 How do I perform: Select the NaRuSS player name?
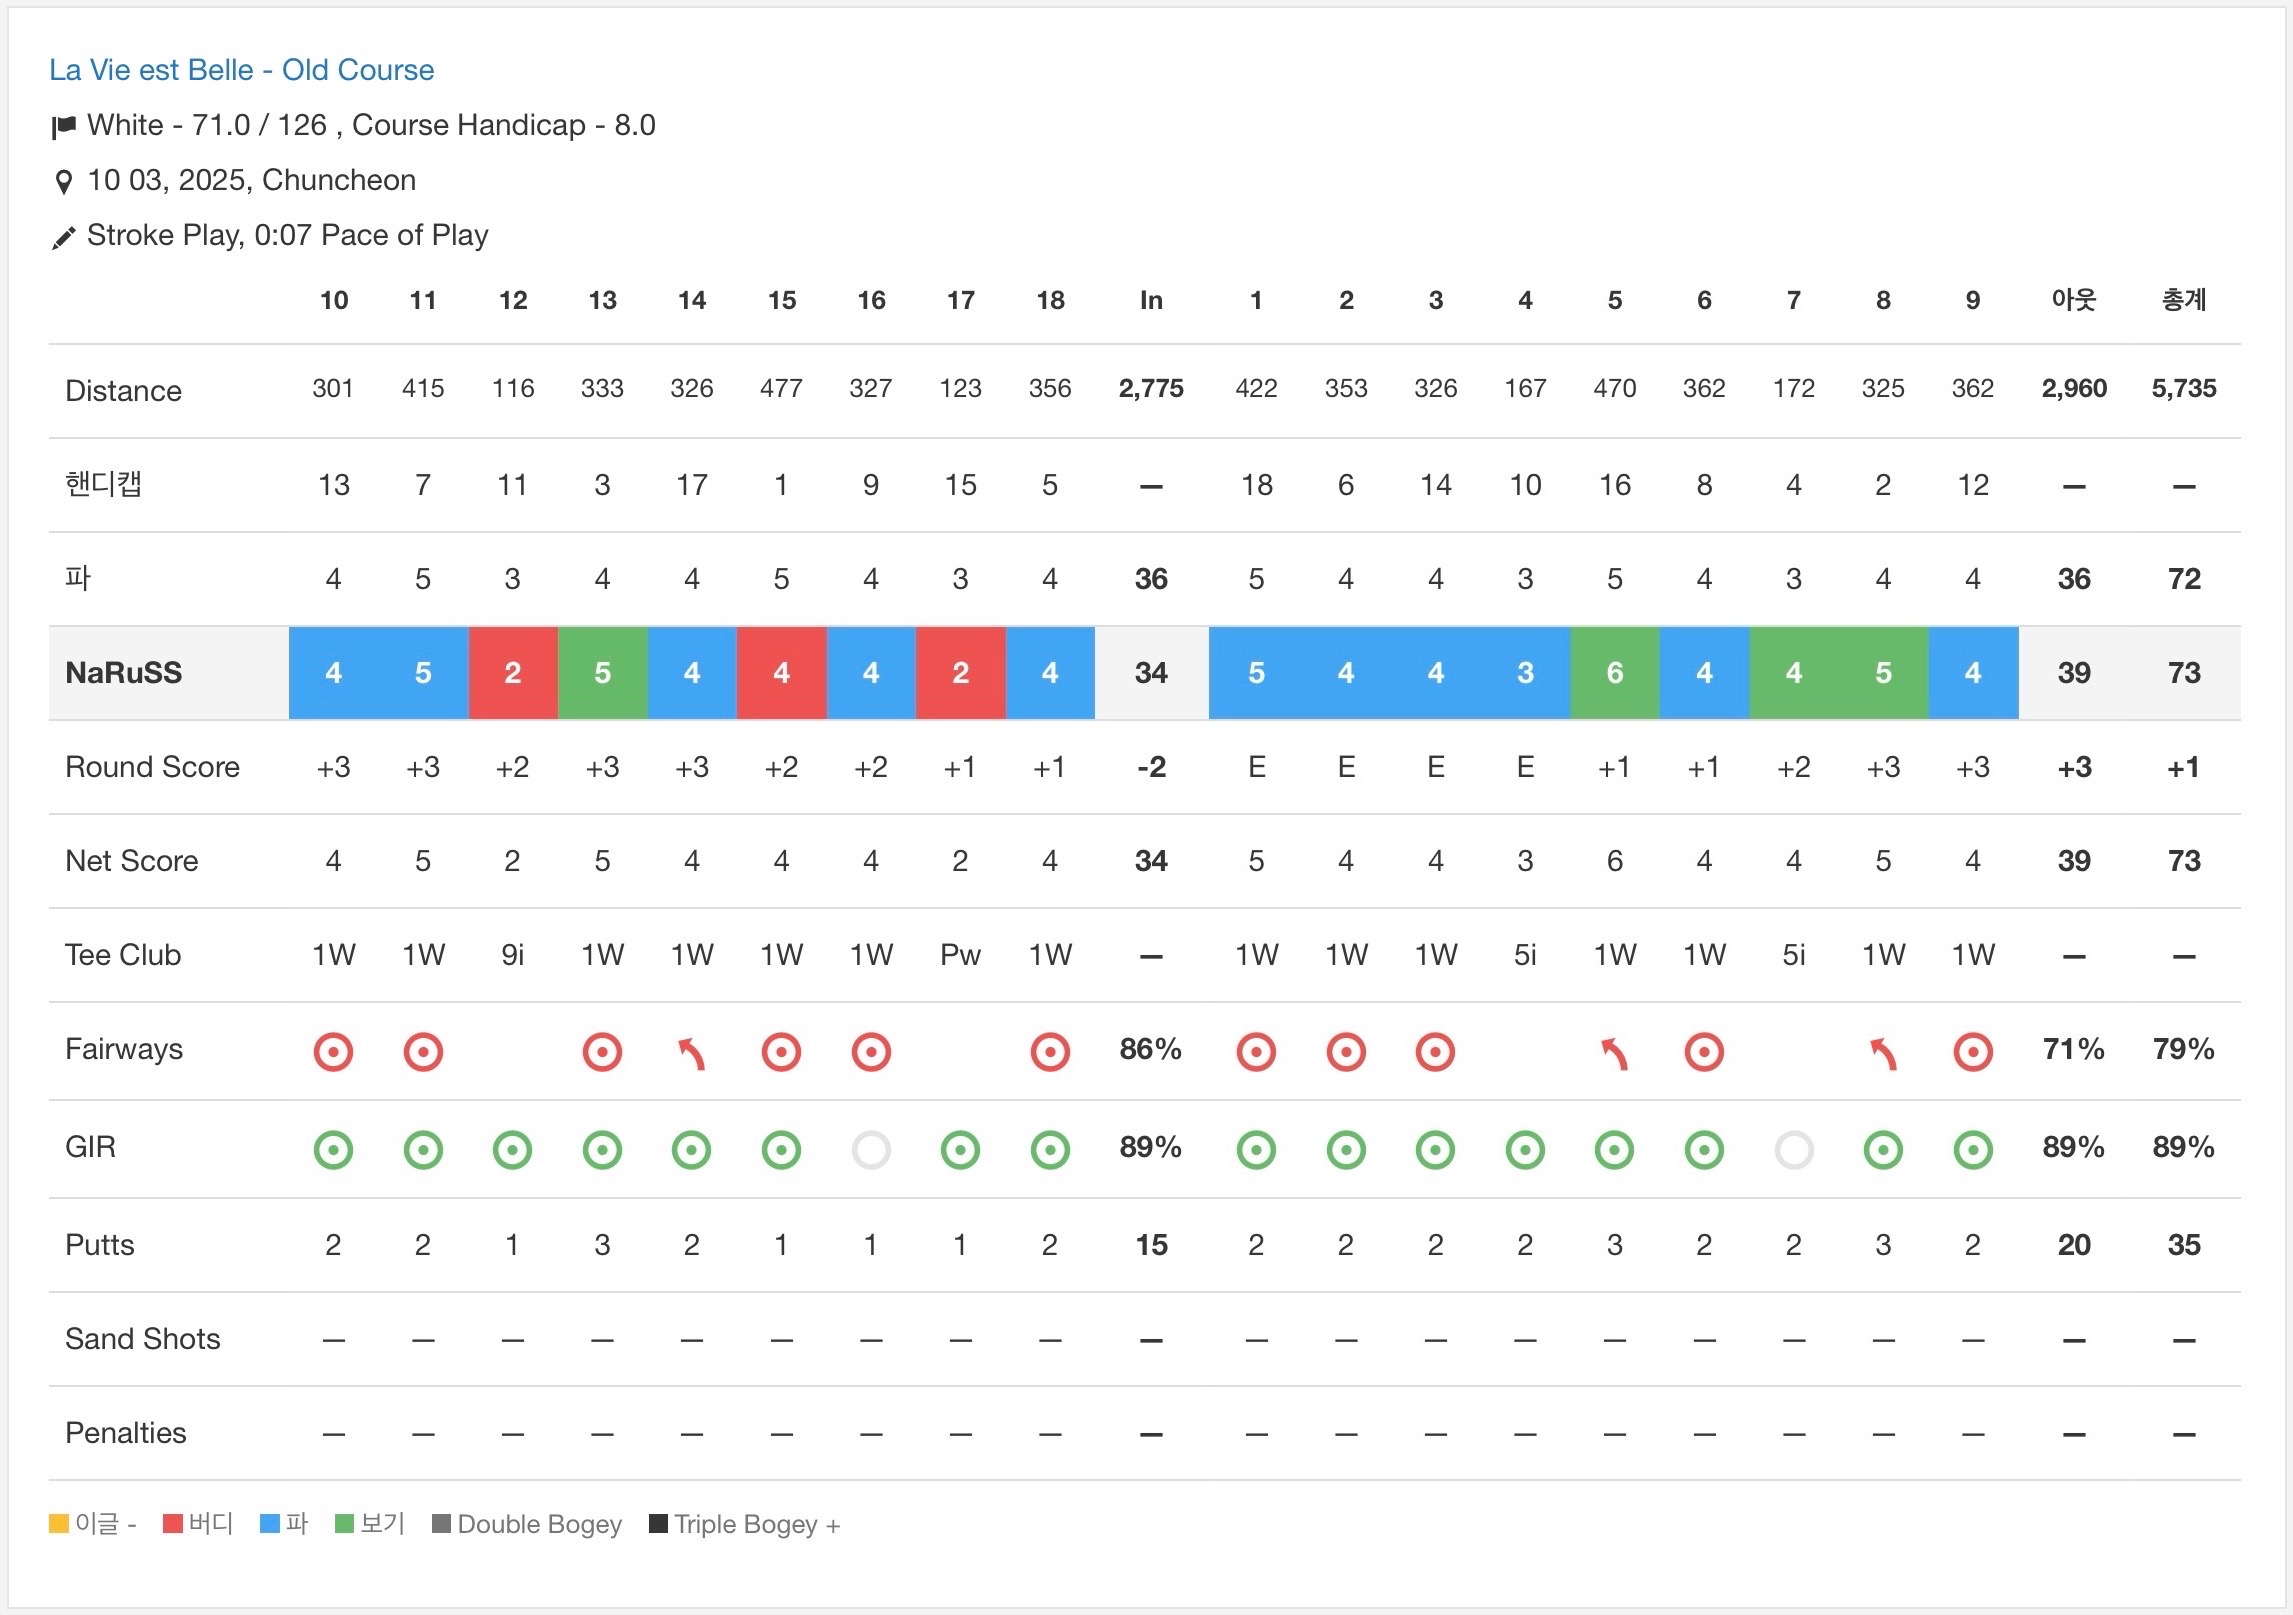123,673
